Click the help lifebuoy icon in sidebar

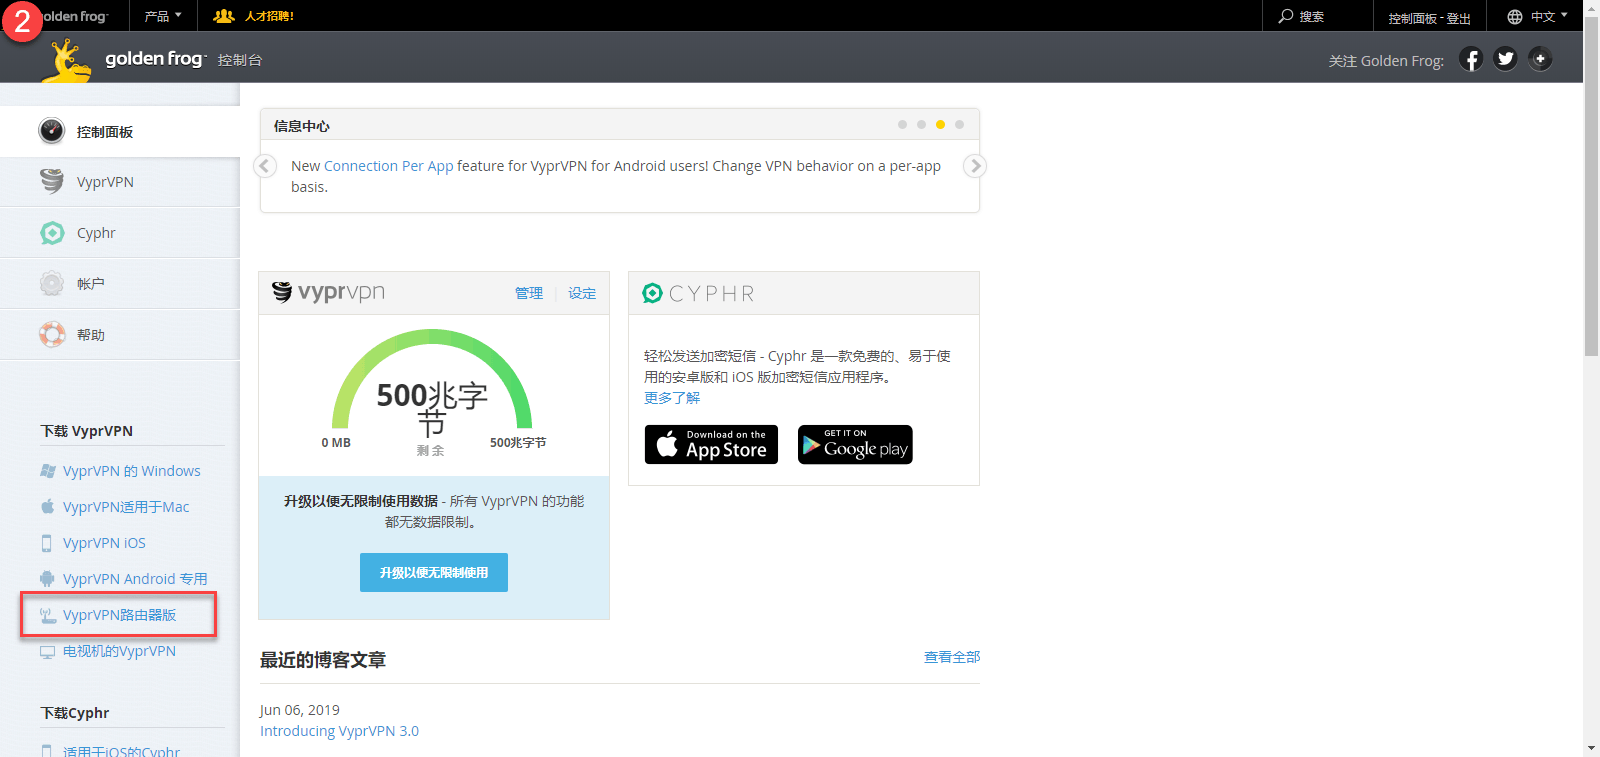pyautogui.click(x=52, y=334)
